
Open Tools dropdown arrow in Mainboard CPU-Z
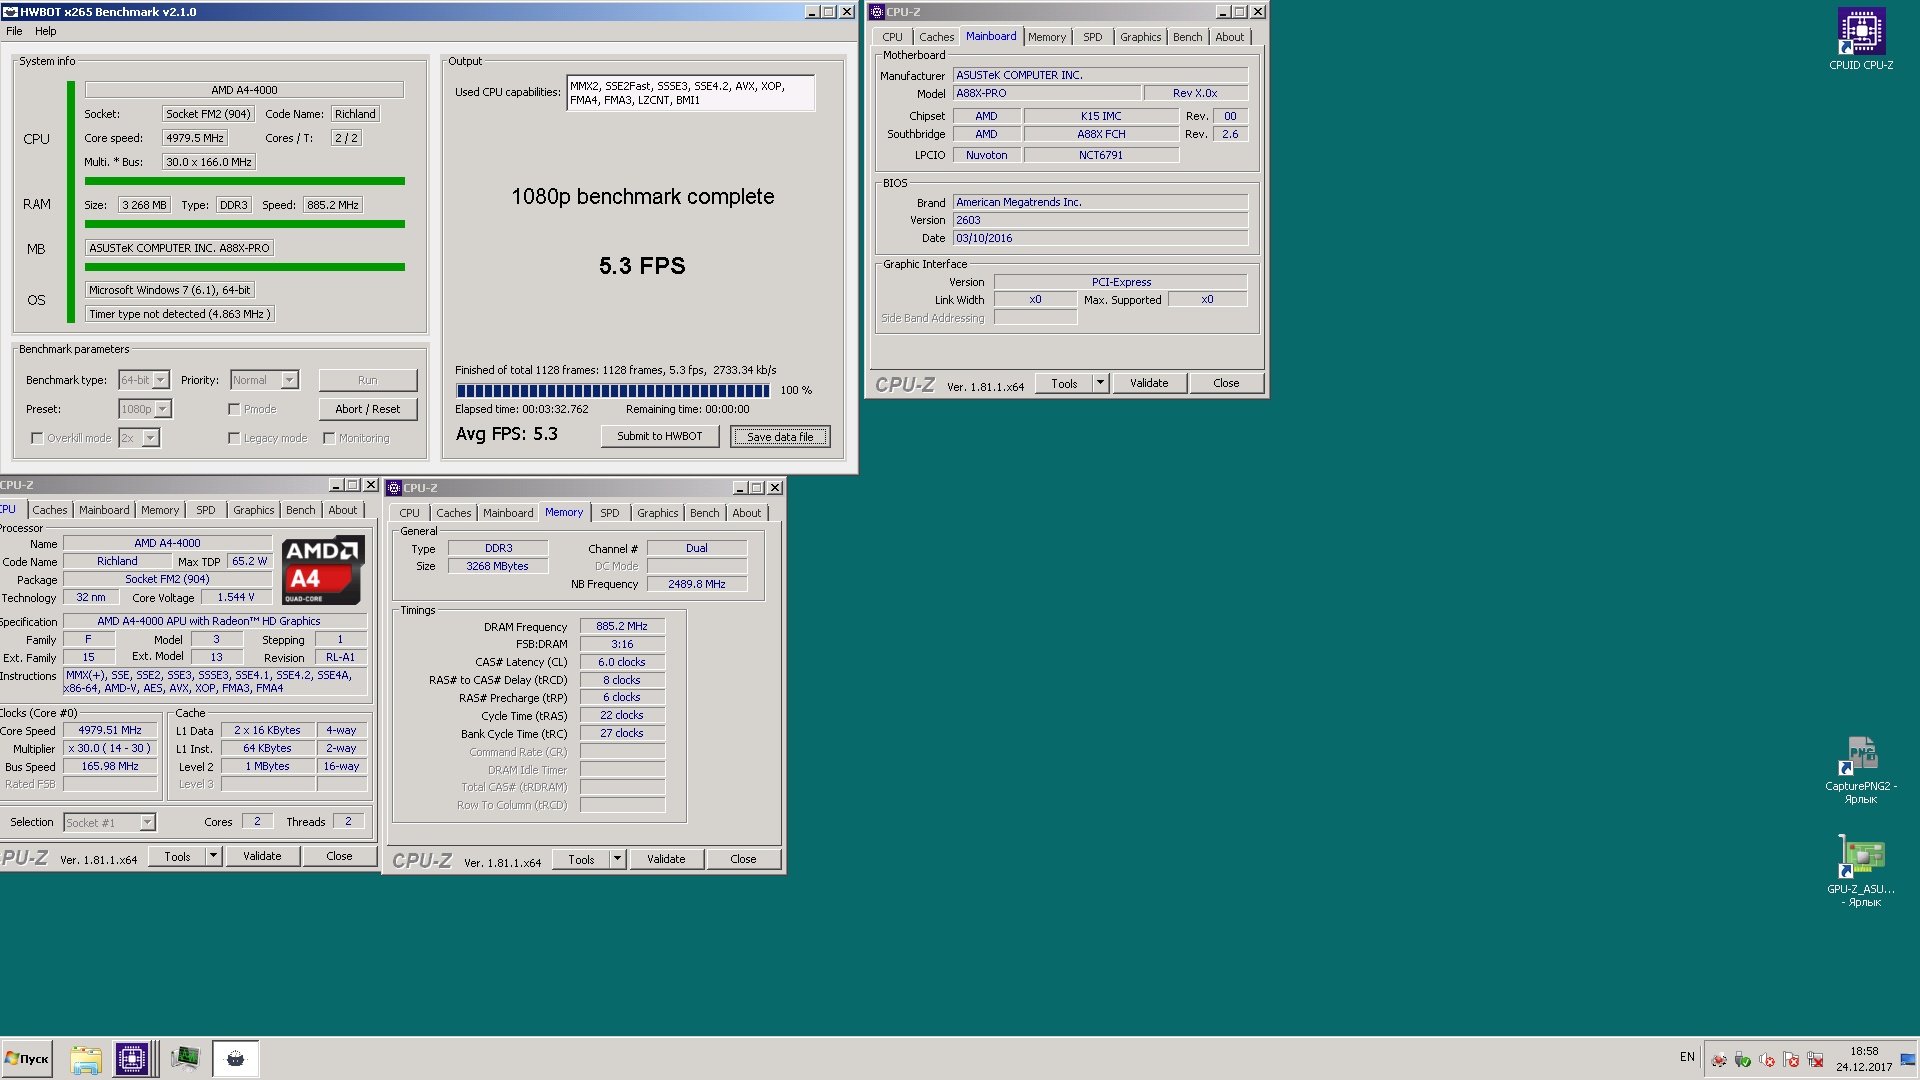coord(1100,383)
